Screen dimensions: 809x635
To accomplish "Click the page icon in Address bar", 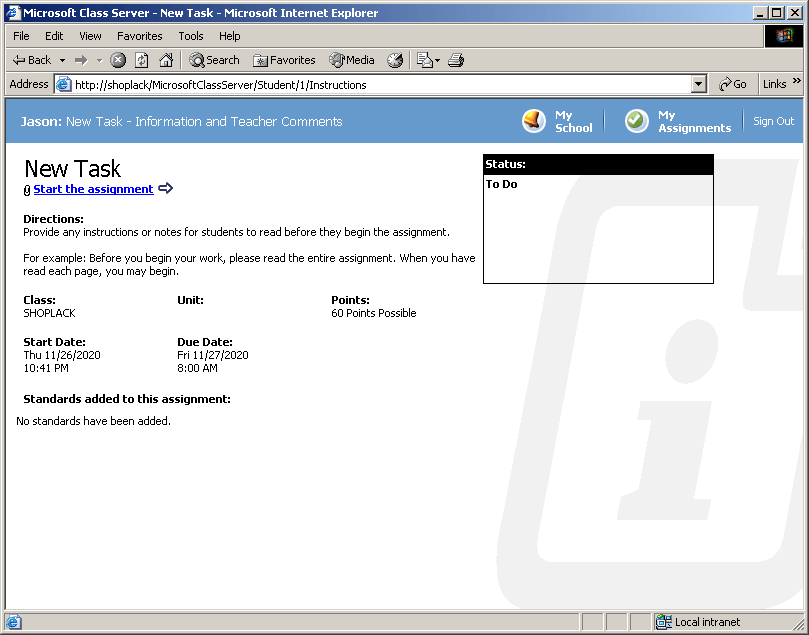I will click(63, 84).
